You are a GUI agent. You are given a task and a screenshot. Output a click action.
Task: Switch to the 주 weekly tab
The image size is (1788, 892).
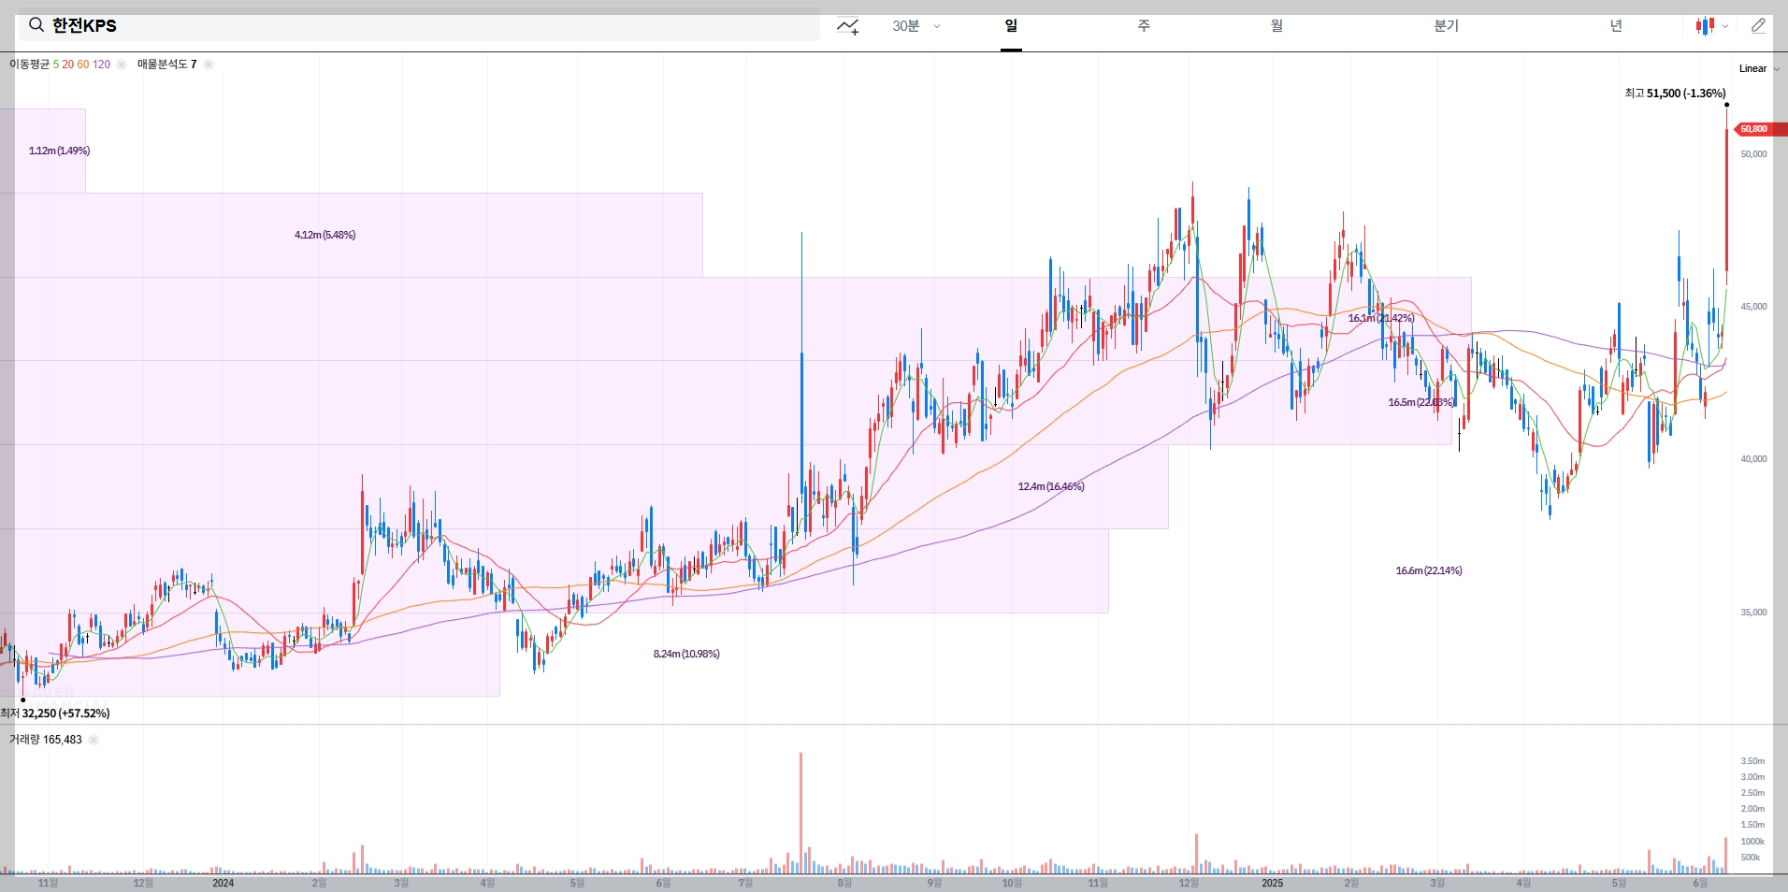(1144, 26)
